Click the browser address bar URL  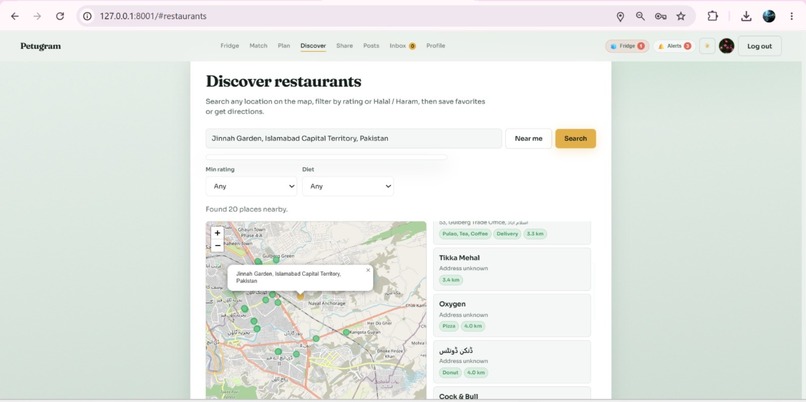pyautogui.click(x=153, y=16)
